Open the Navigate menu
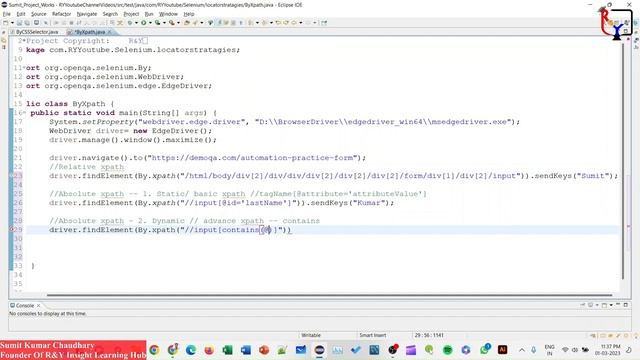The width and height of the screenshot is (640, 360). [87, 14]
